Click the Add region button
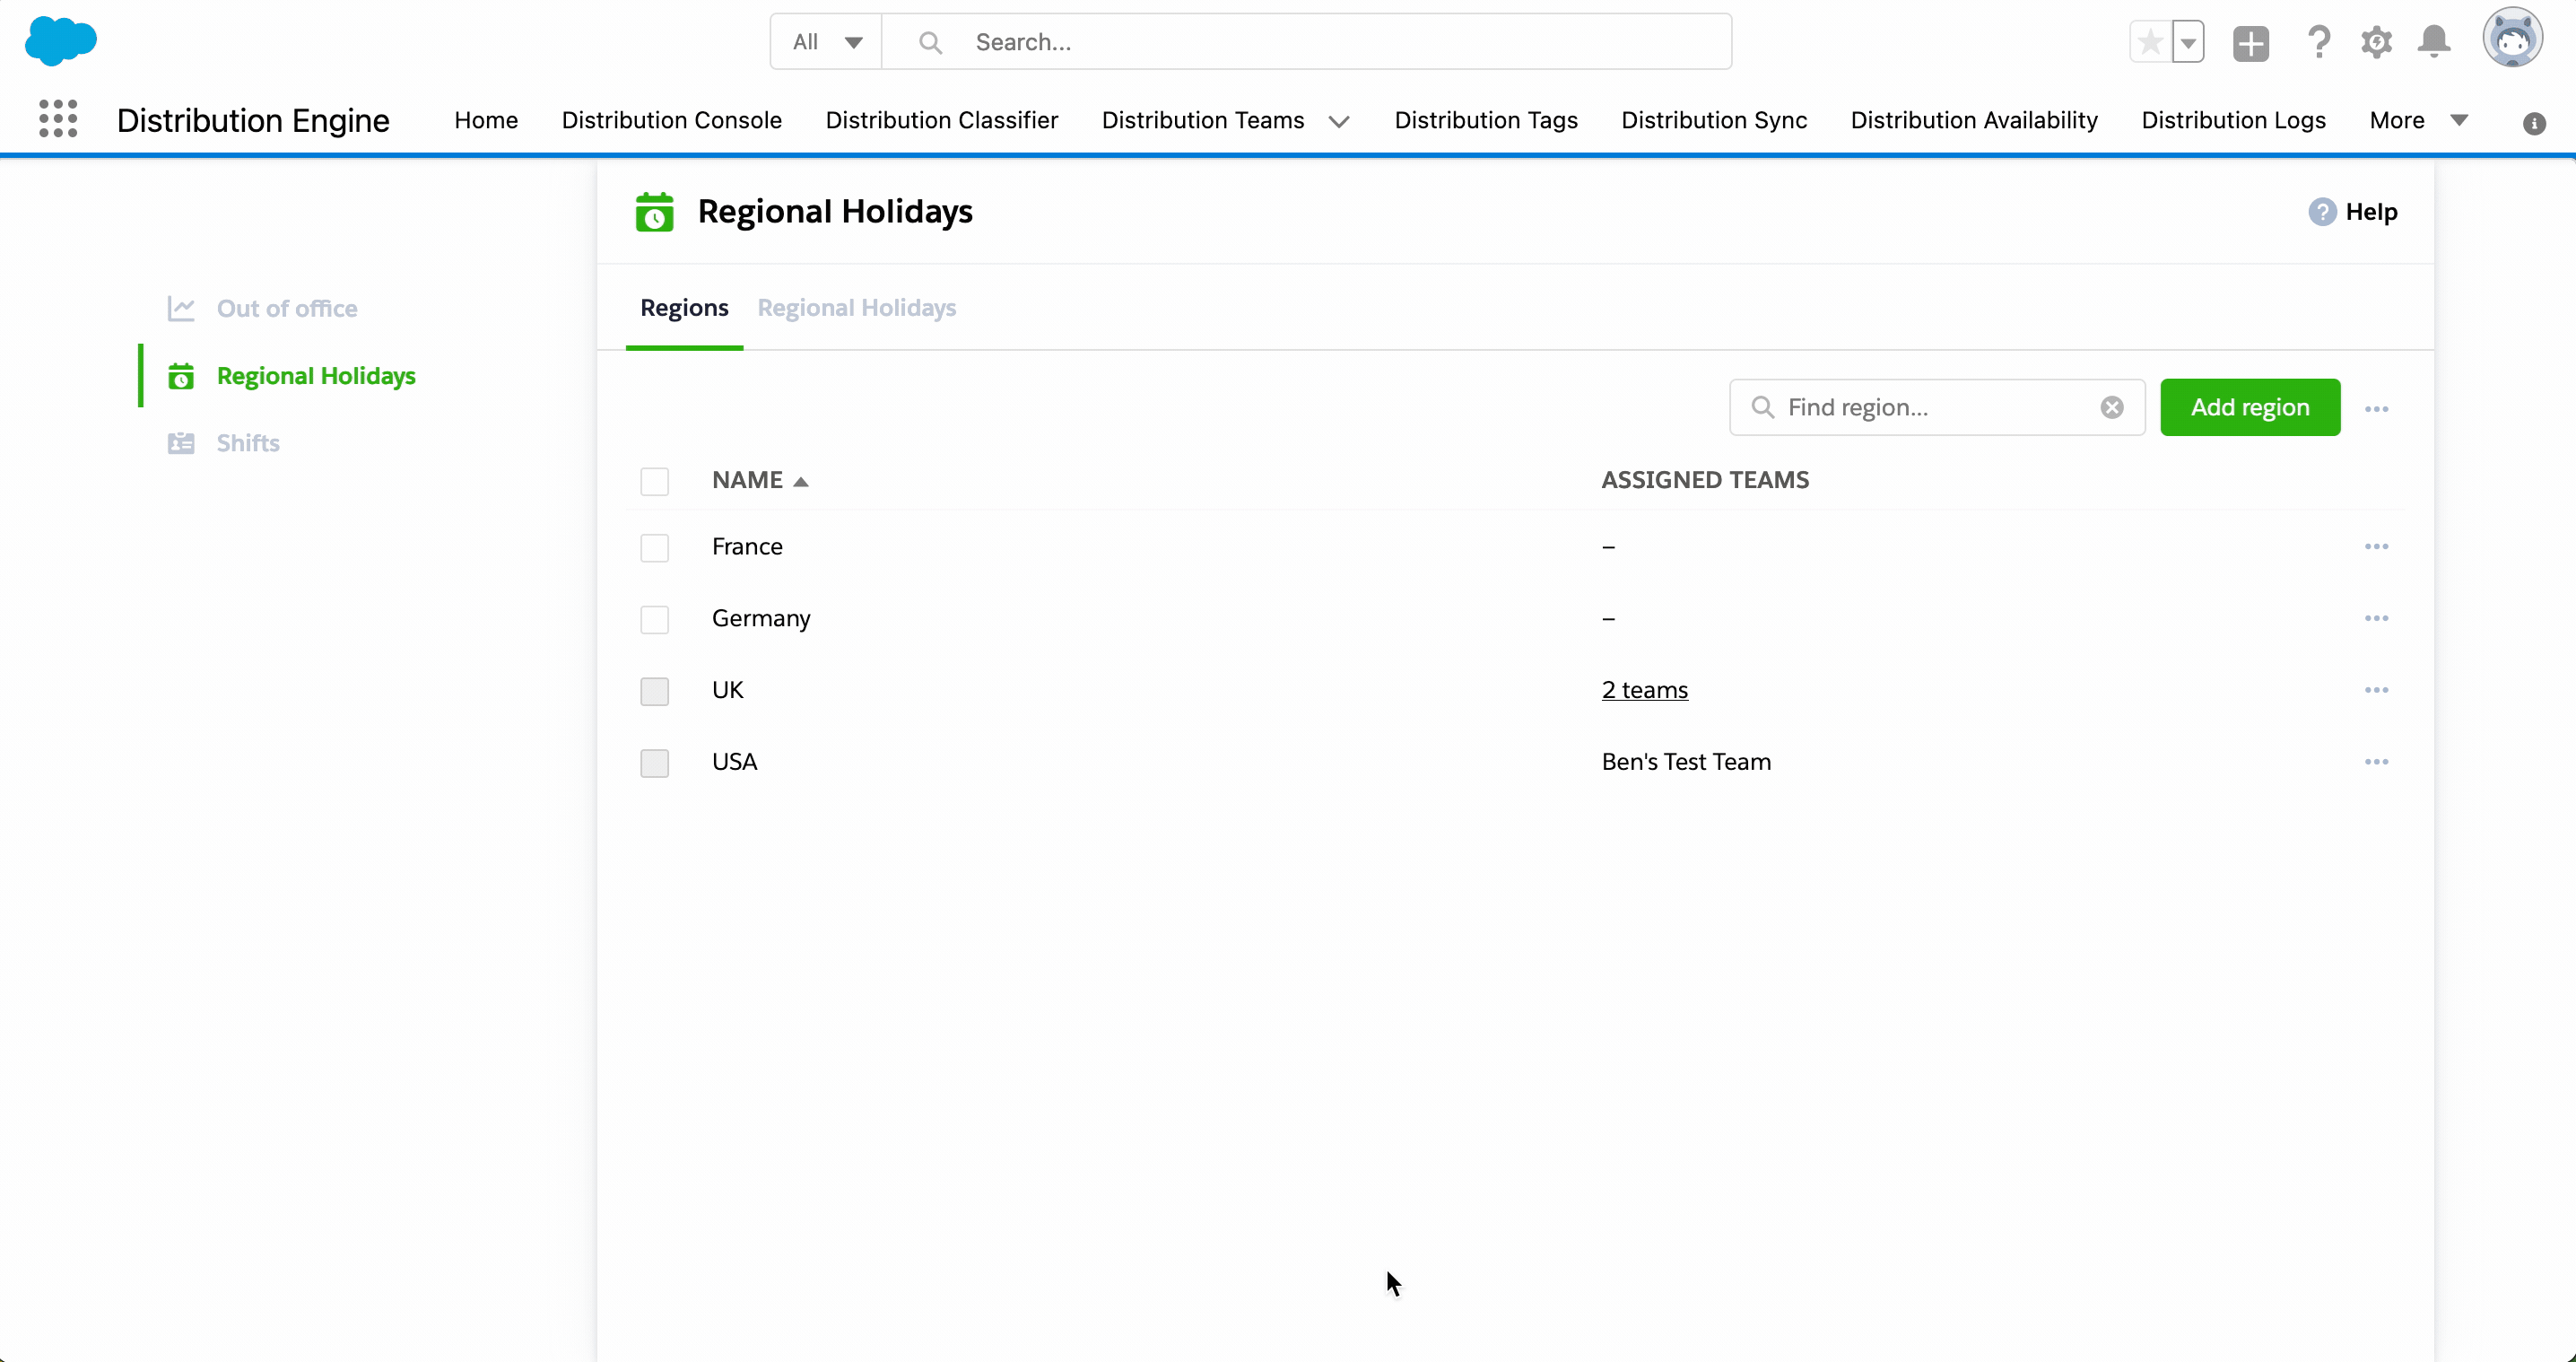The width and height of the screenshot is (2576, 1362). 2250,407
